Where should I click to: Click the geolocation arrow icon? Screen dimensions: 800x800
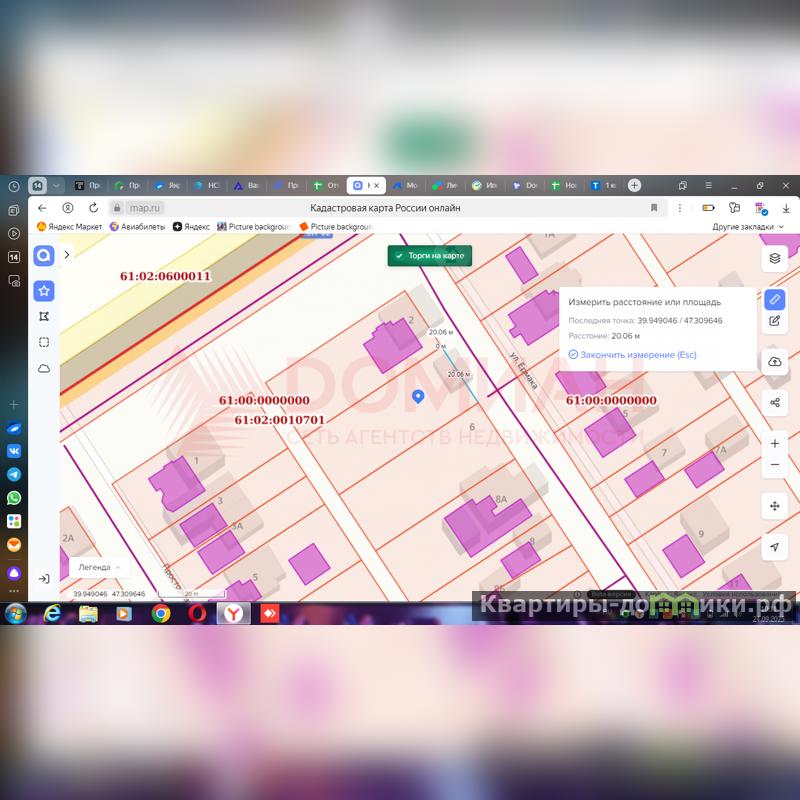pos(775,547)
